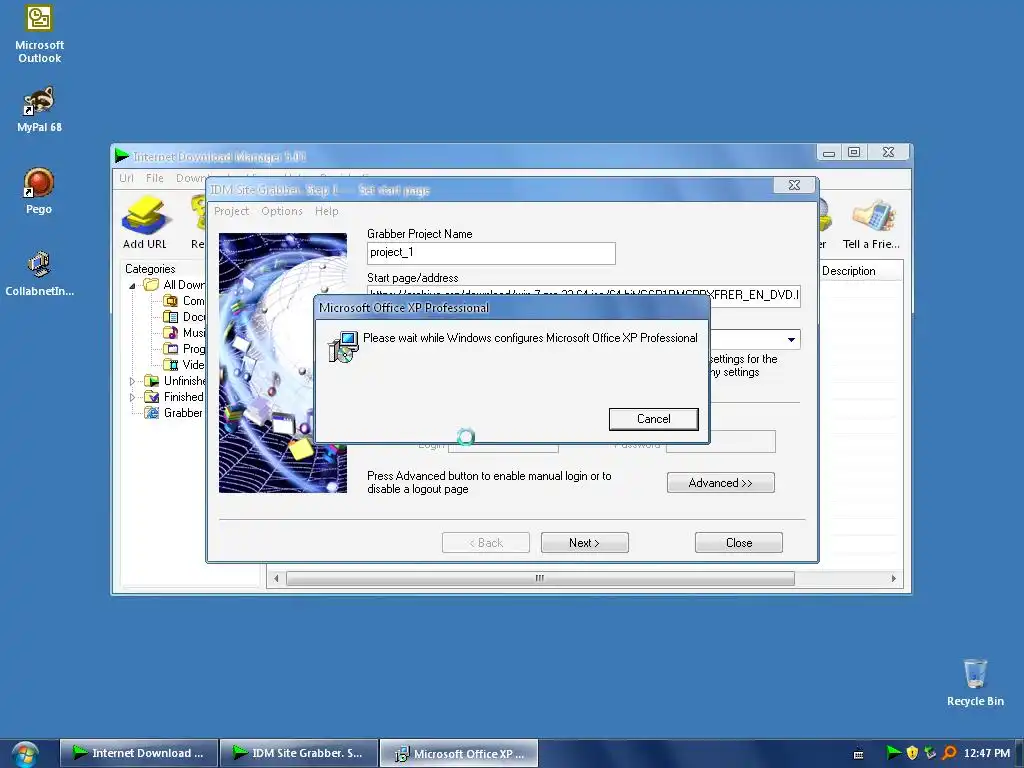The image size is (1024, 768).
Task: Cancel the Office XP configuration dialog
Action: [x=654, y=419]
